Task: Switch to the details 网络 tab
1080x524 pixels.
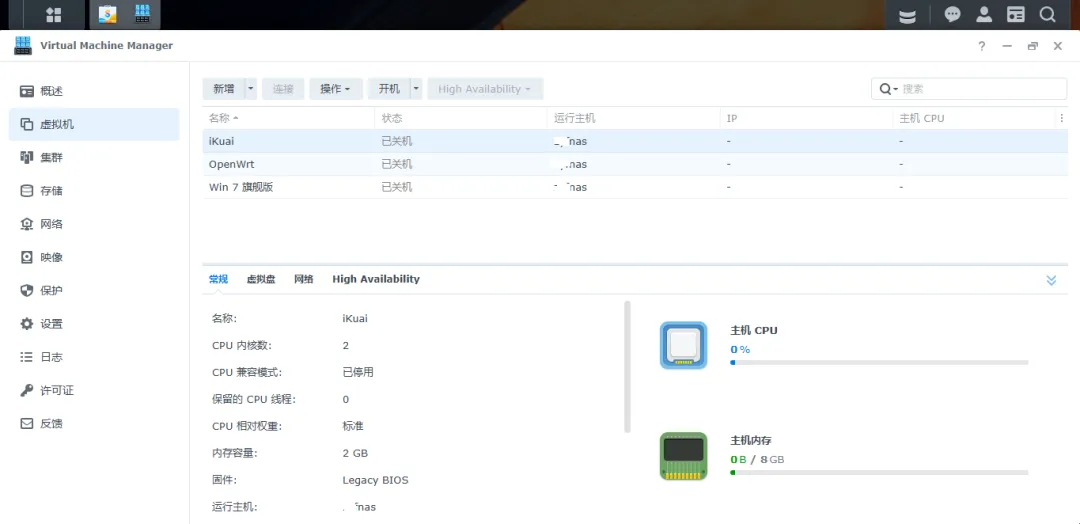Action: [304, 279]
